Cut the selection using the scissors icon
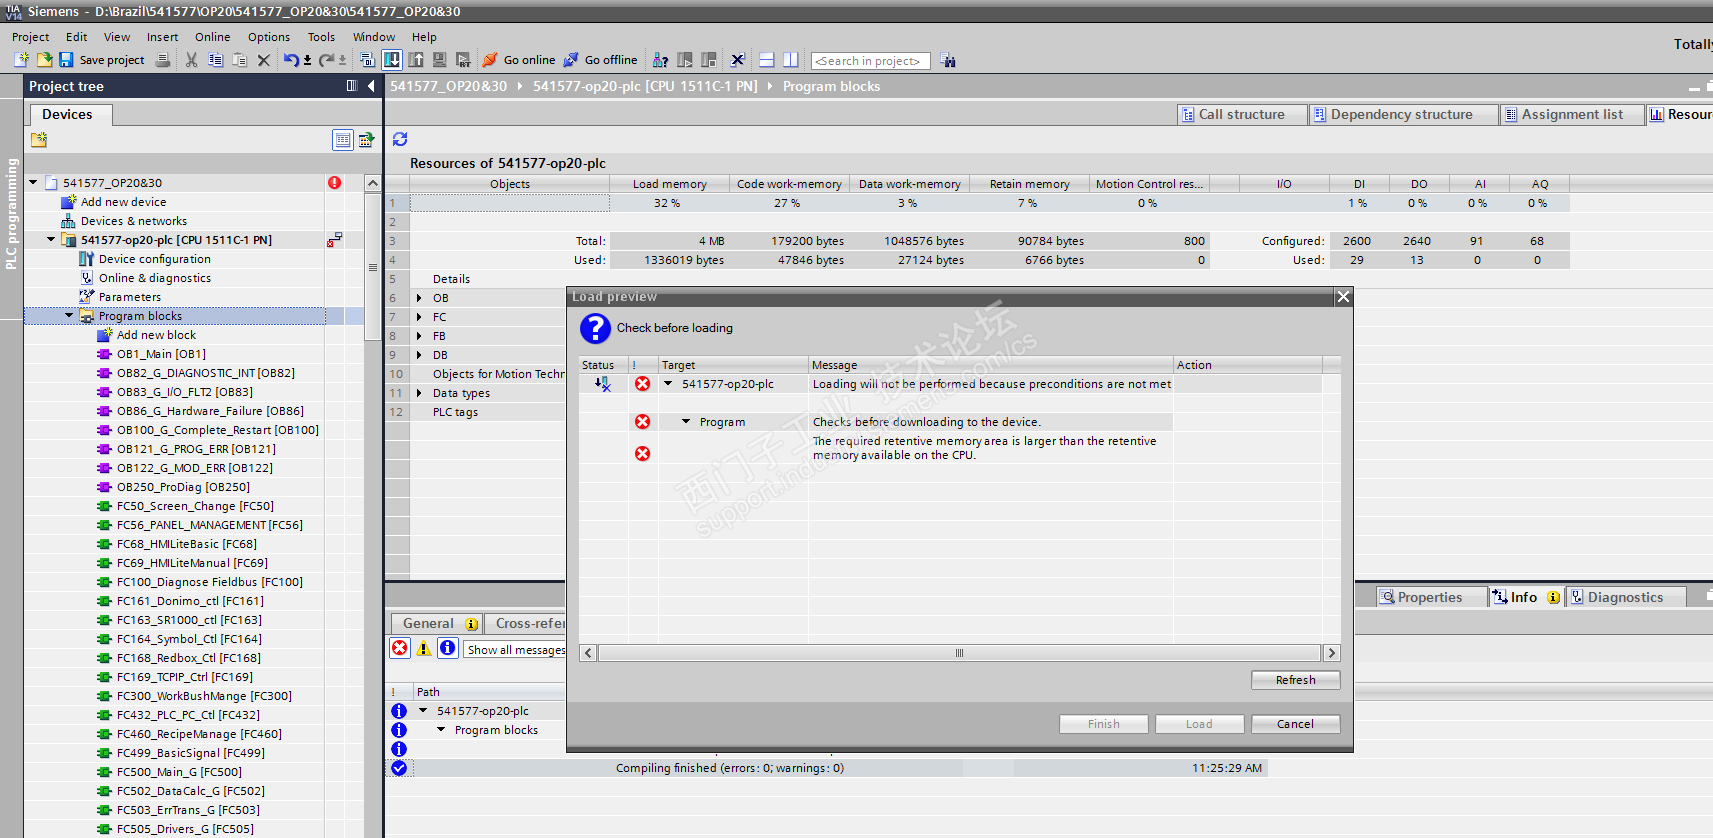Image resolution: width=1713 pixels, height=838 pixels. click(191, 60)
